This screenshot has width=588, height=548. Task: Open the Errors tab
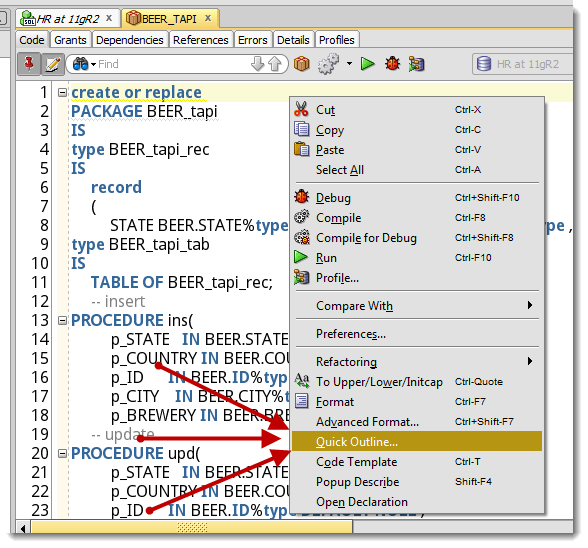pos(253,40)
